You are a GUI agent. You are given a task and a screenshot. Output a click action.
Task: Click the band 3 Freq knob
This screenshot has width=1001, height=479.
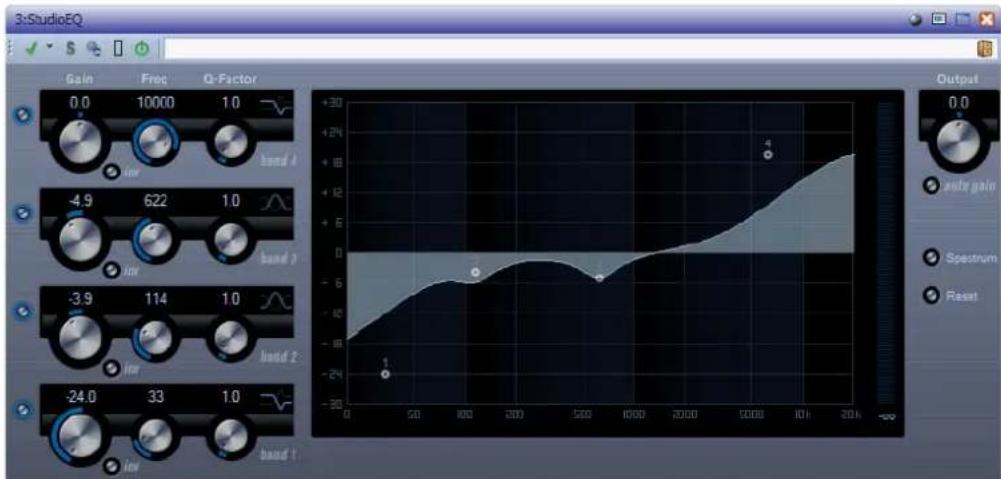coord(155,239)
